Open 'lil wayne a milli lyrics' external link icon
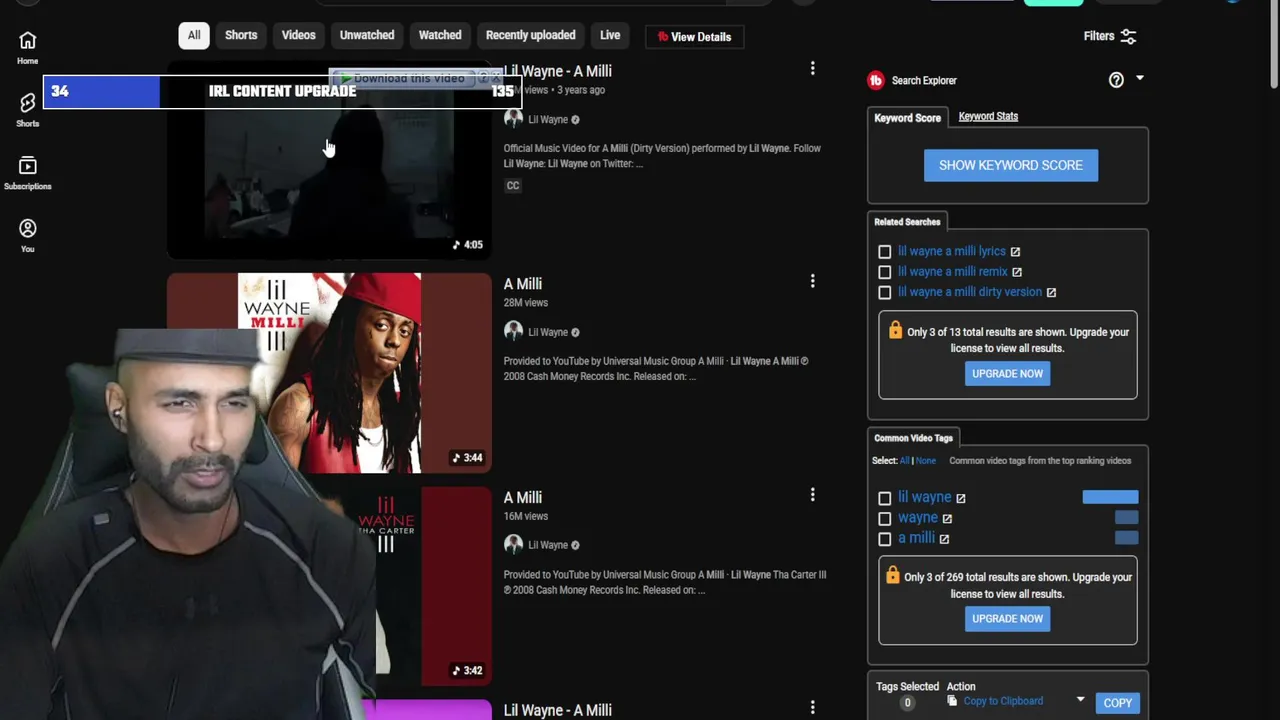1280x720 pixels. pos(1015,252)
